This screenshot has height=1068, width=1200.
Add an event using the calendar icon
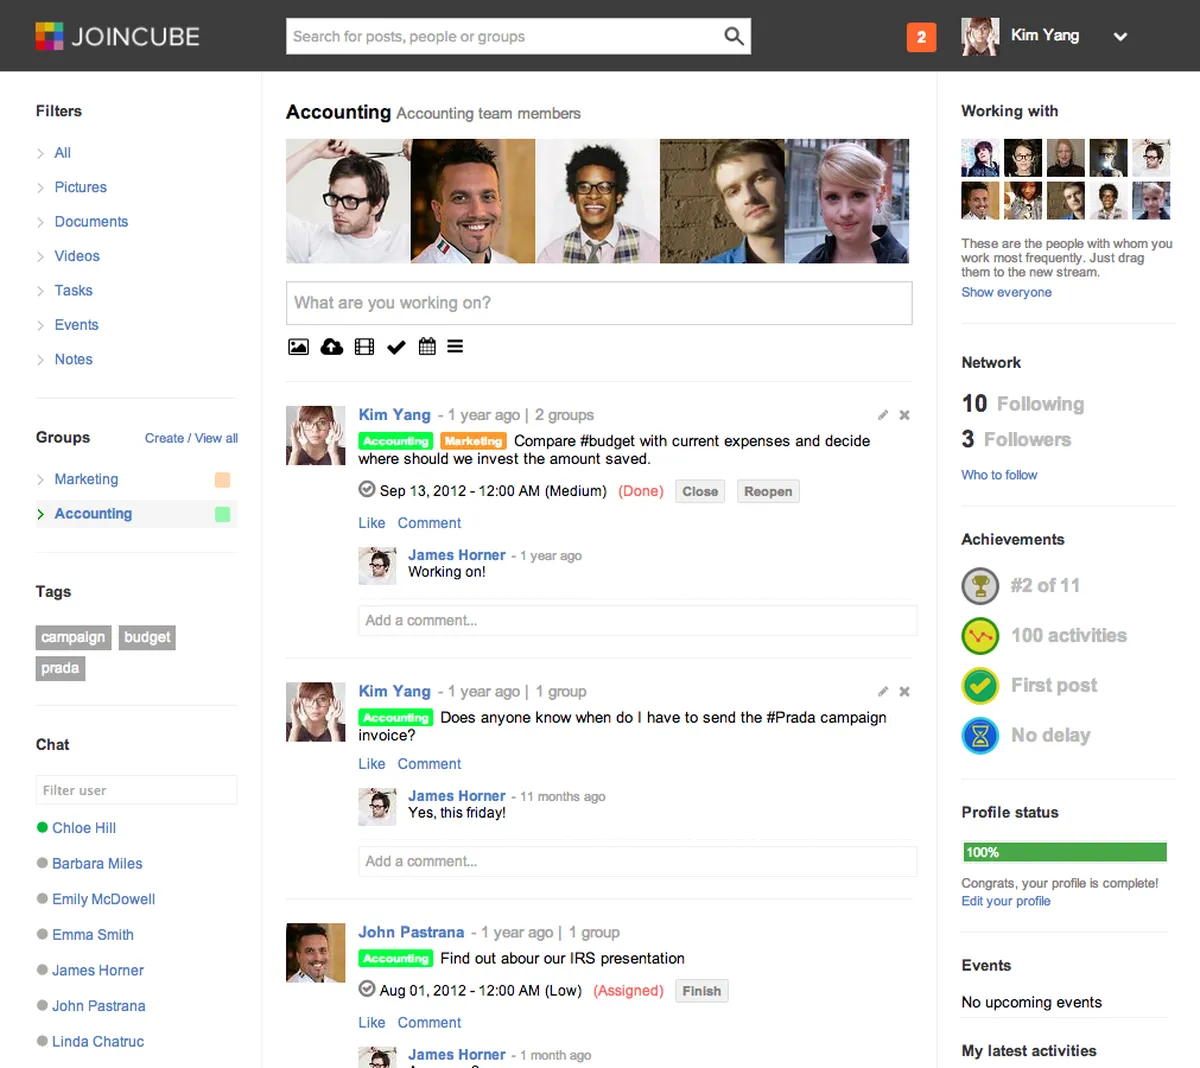[427, 347]
